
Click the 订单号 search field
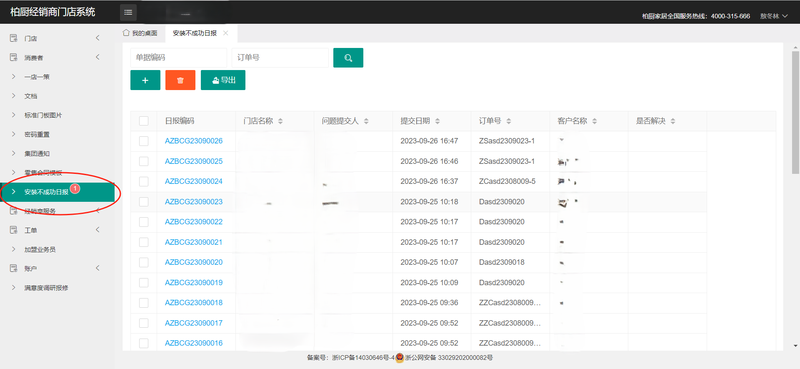(x=280, y=58)
